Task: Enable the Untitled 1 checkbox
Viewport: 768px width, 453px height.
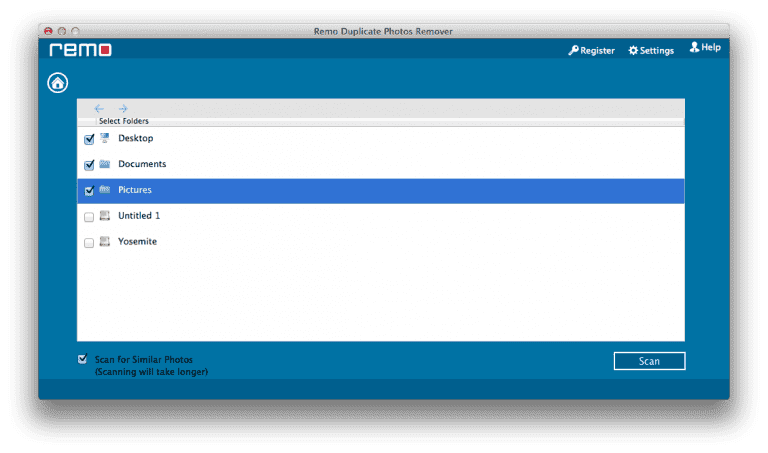Action: point(89,217)
